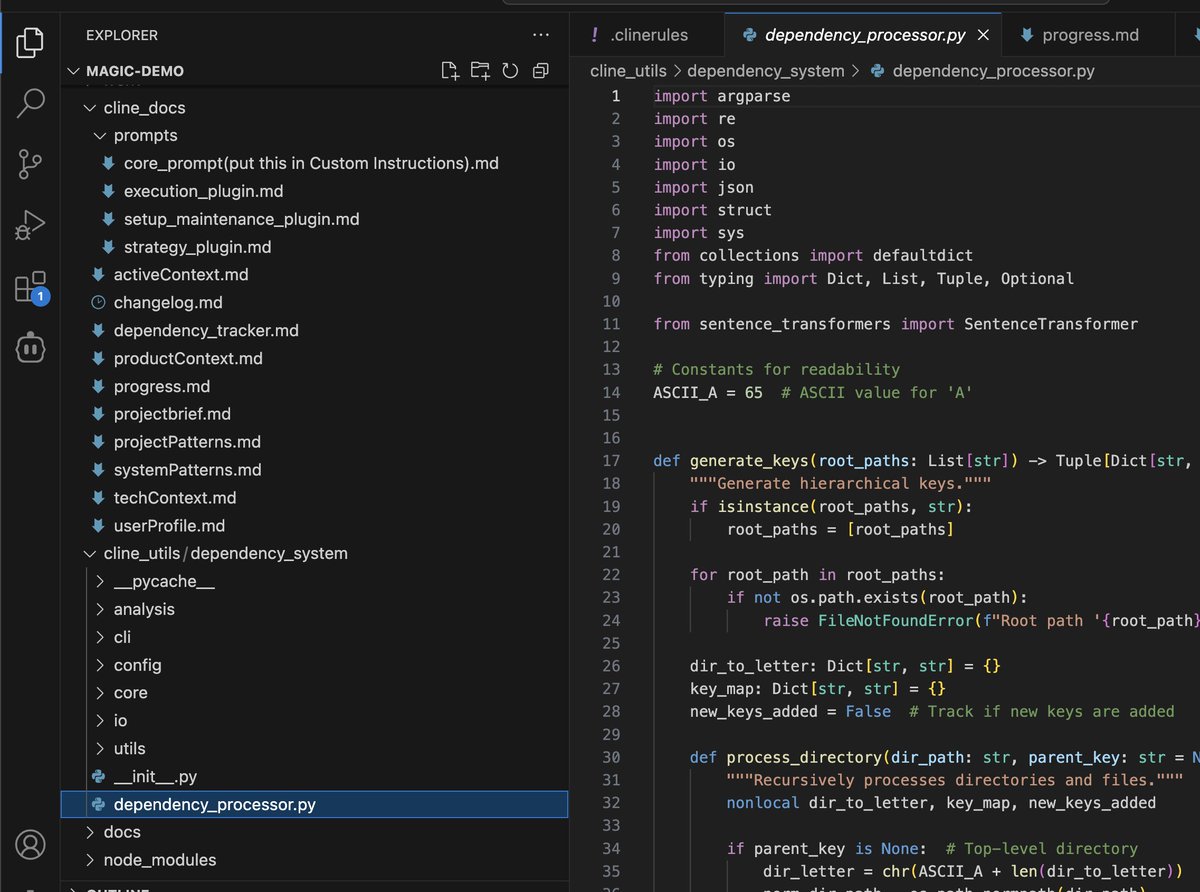Image resolution: width=1200 pixels, height=892 pixels.
Task: Click the Explorer more actions ellipsis
Action: click(541, 35)
